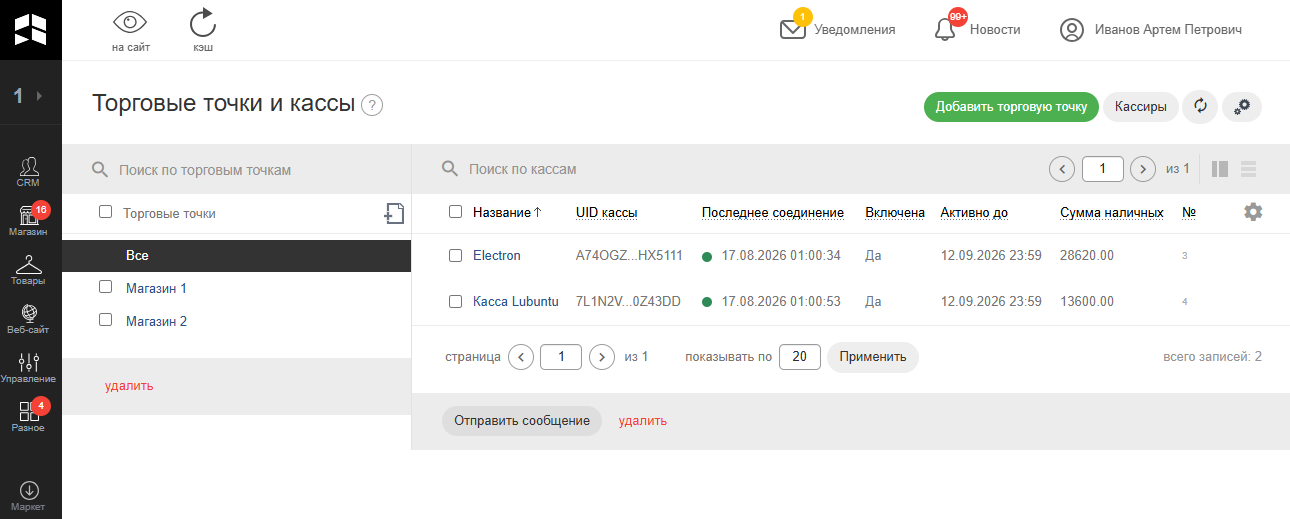
Task: Select all cash registers checkbox
Action: coord(455,211)
